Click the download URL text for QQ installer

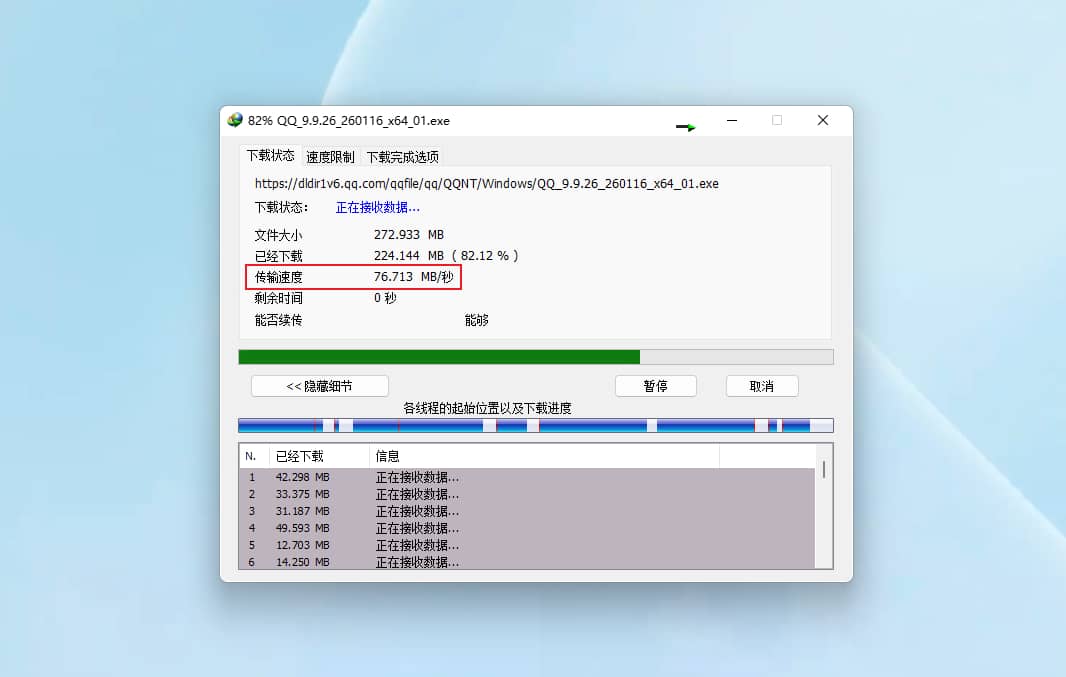[484, 183]
